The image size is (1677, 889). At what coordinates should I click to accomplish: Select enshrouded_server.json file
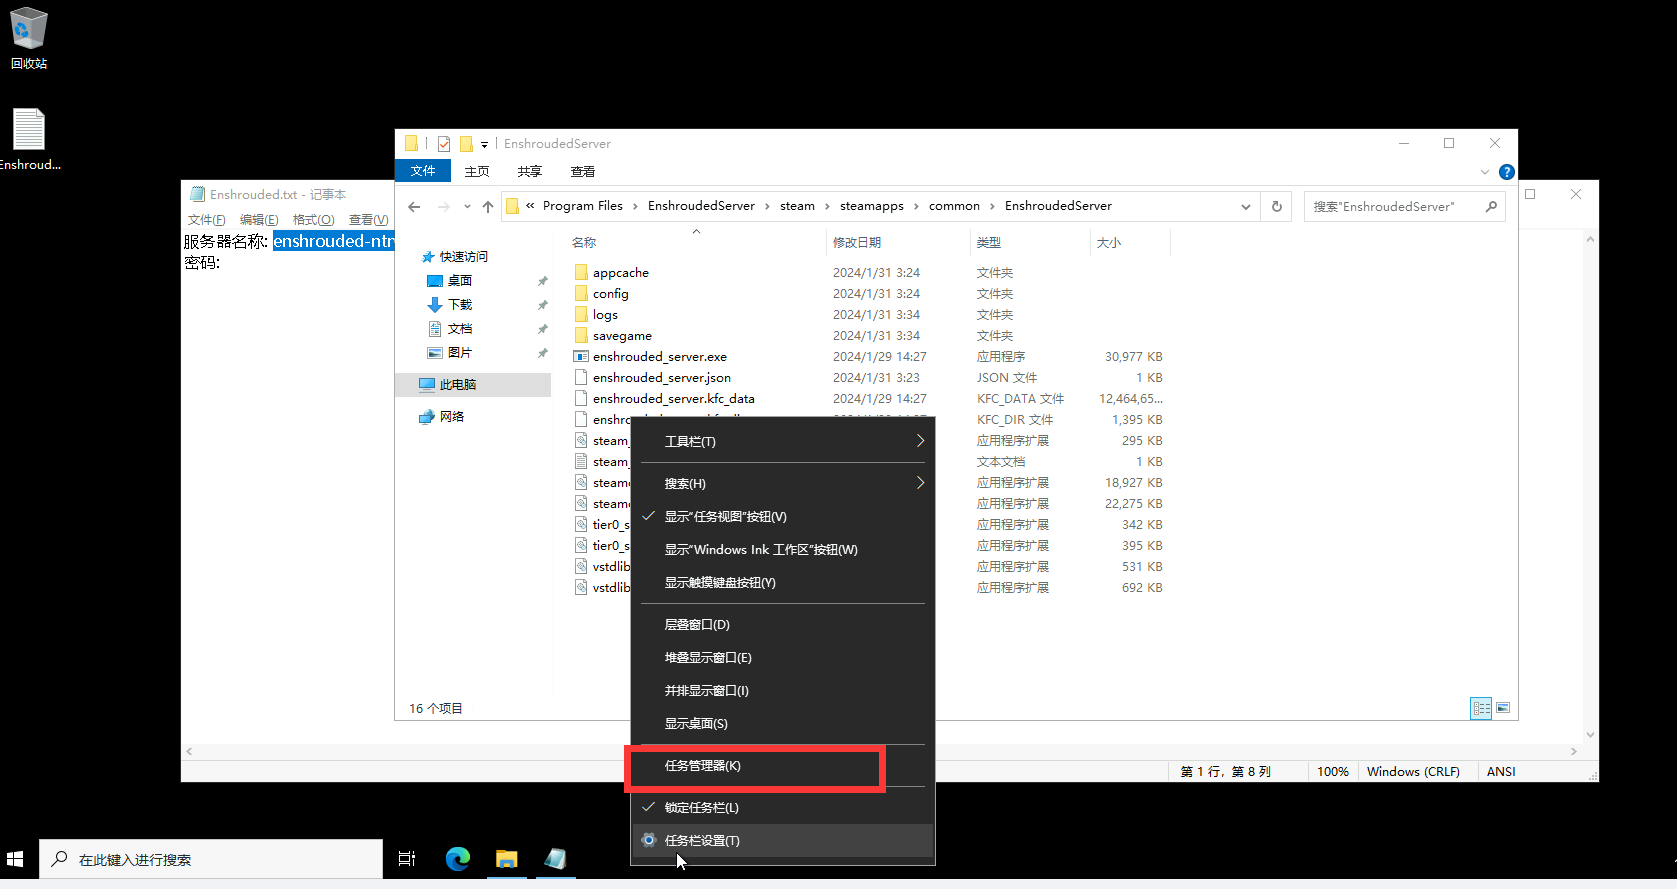pyautogui.click(x=661, y=378)
